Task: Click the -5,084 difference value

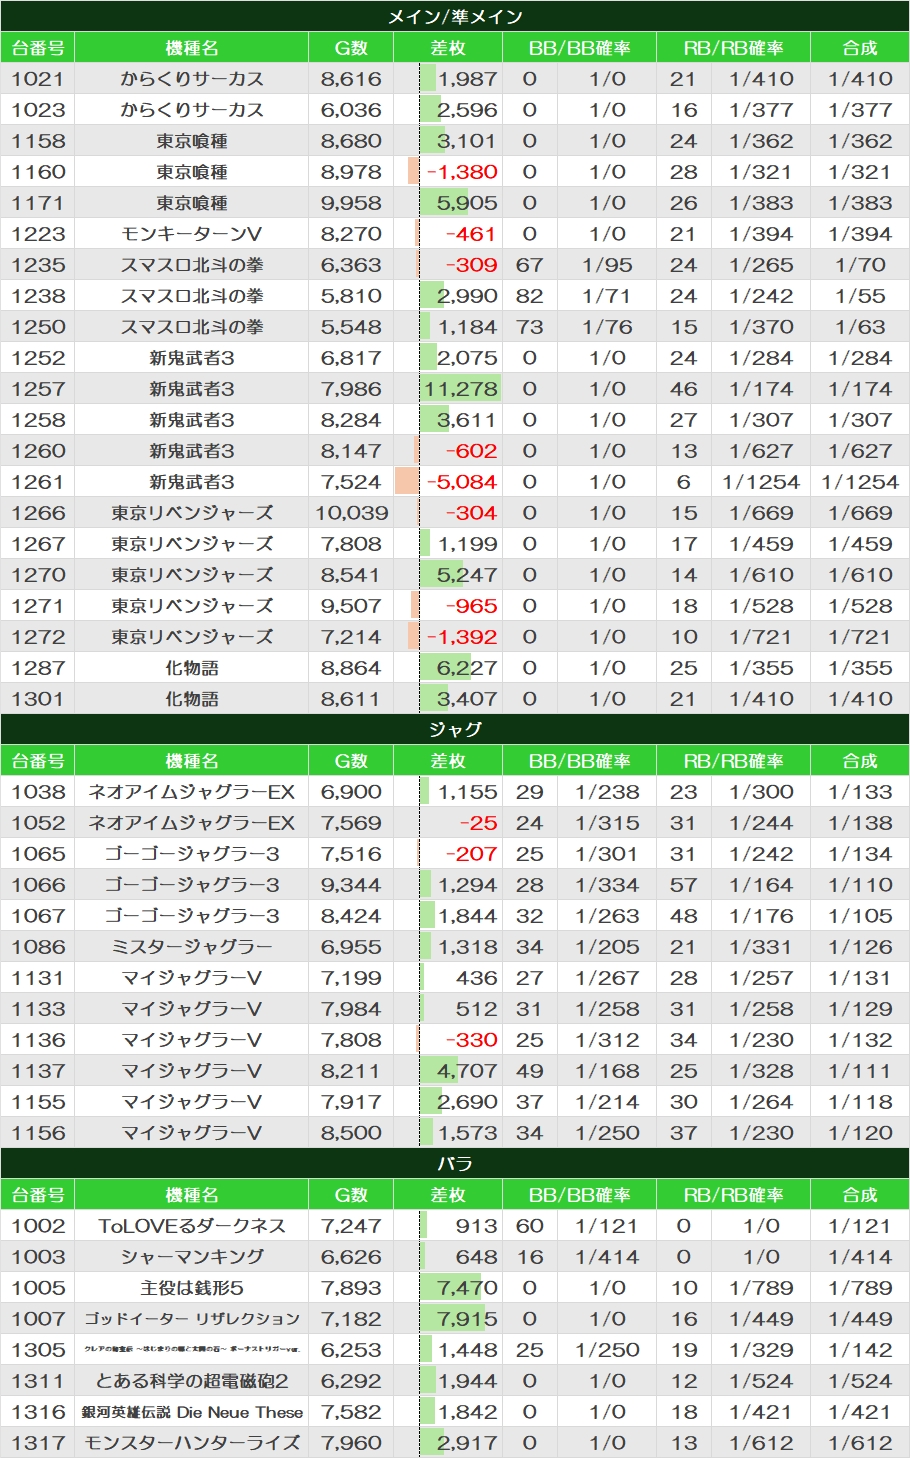Action: [x=461, y=482]
